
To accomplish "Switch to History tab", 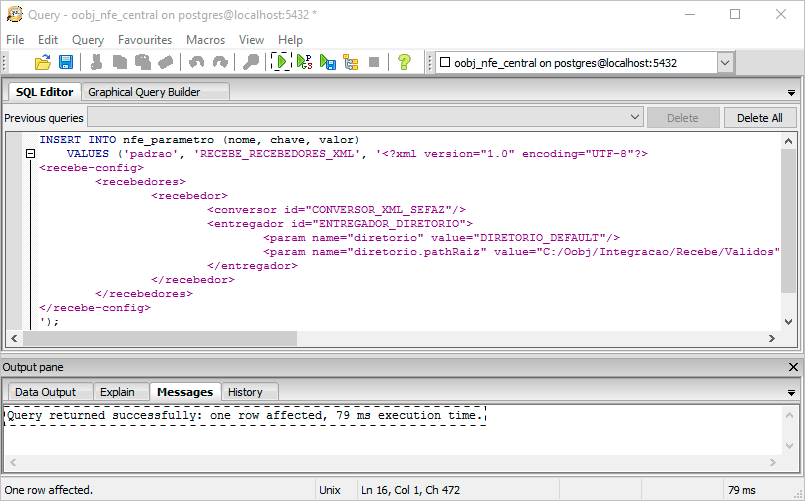I will [250, 392].
